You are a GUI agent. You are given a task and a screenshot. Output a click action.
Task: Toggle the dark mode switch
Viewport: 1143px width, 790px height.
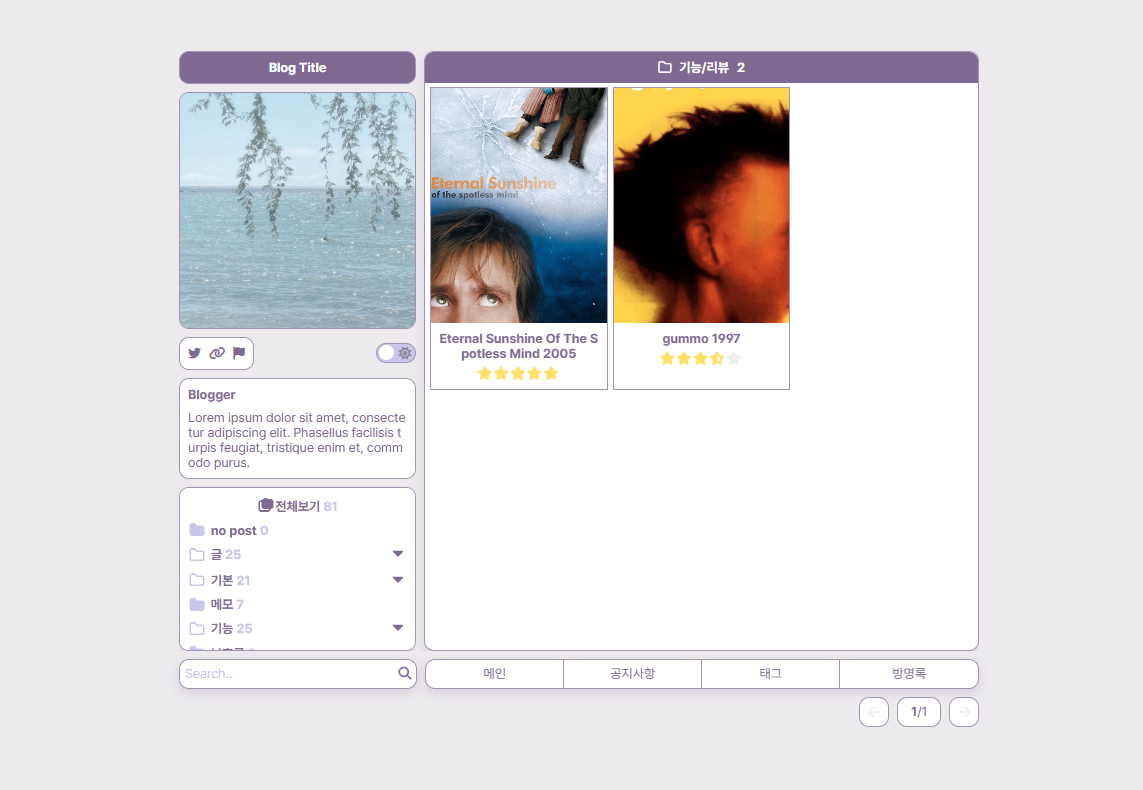click(x=396, y=353)
